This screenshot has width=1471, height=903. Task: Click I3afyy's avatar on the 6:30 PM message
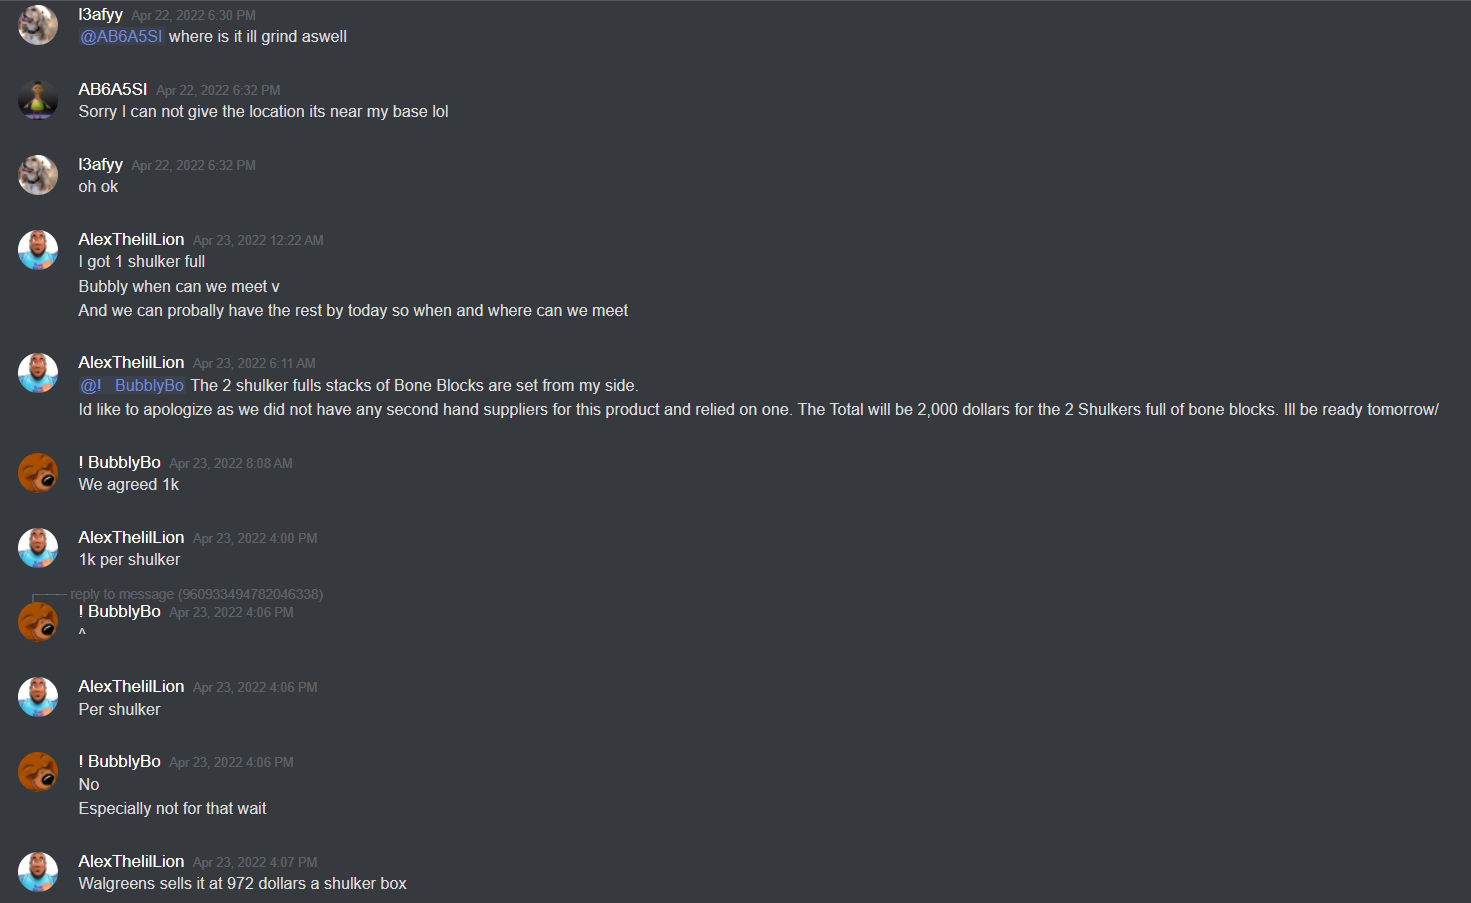tap(38, 25)
